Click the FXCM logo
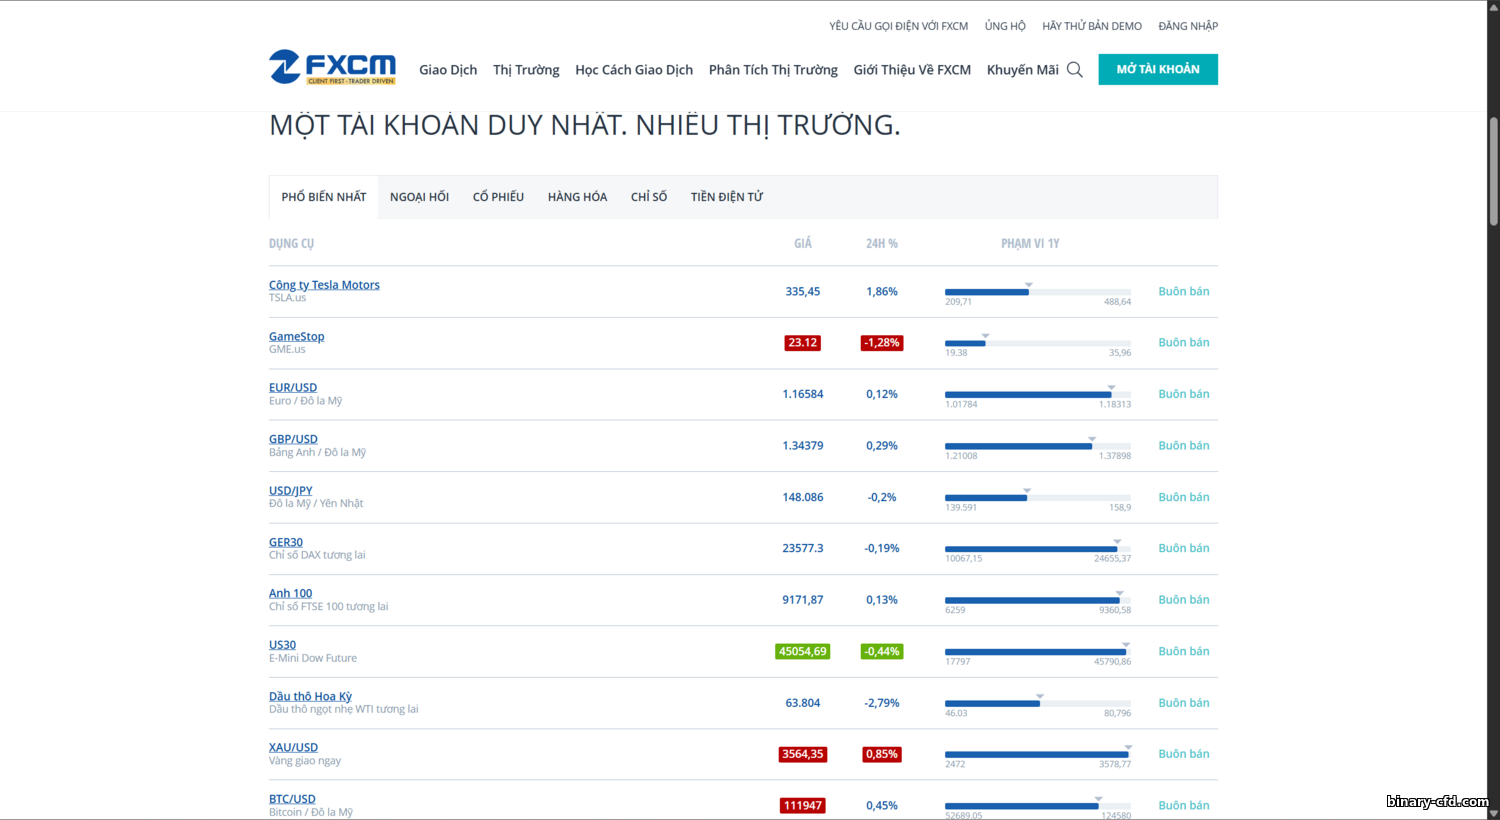 [332, 67]
